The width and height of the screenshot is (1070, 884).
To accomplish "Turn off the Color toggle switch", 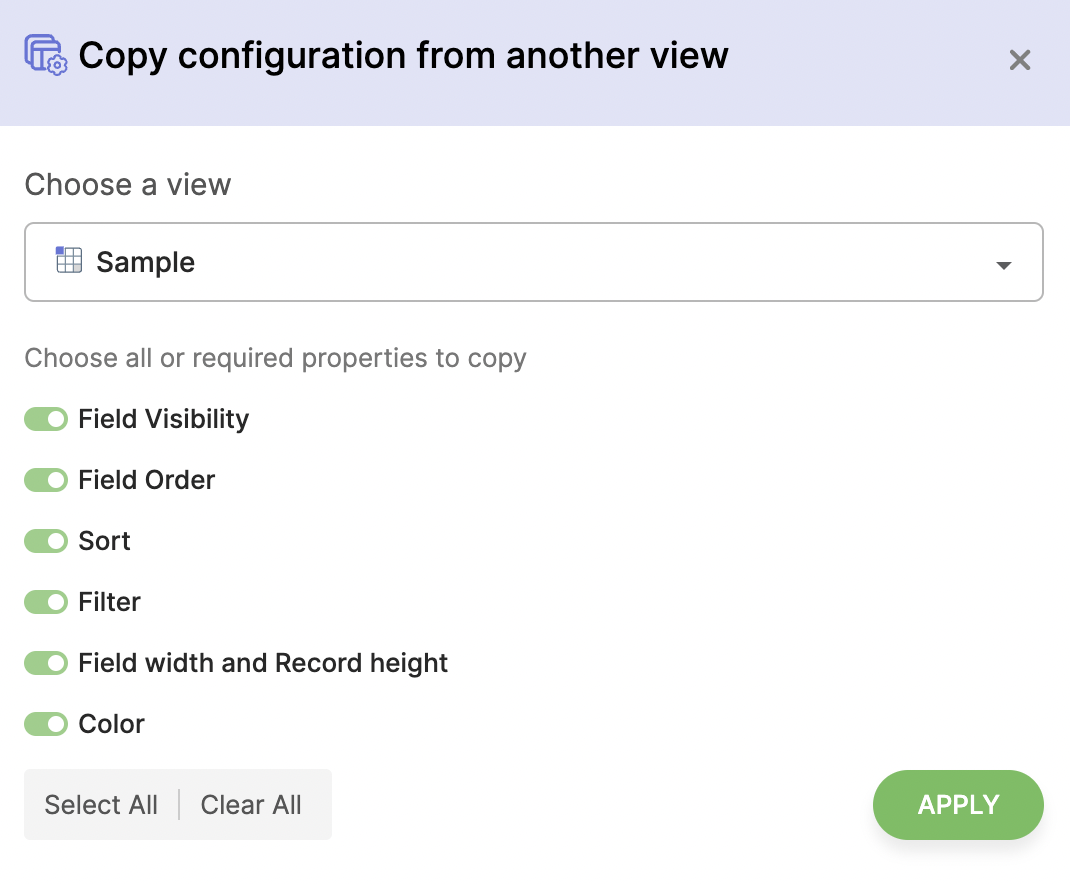I will coord(46,724).
